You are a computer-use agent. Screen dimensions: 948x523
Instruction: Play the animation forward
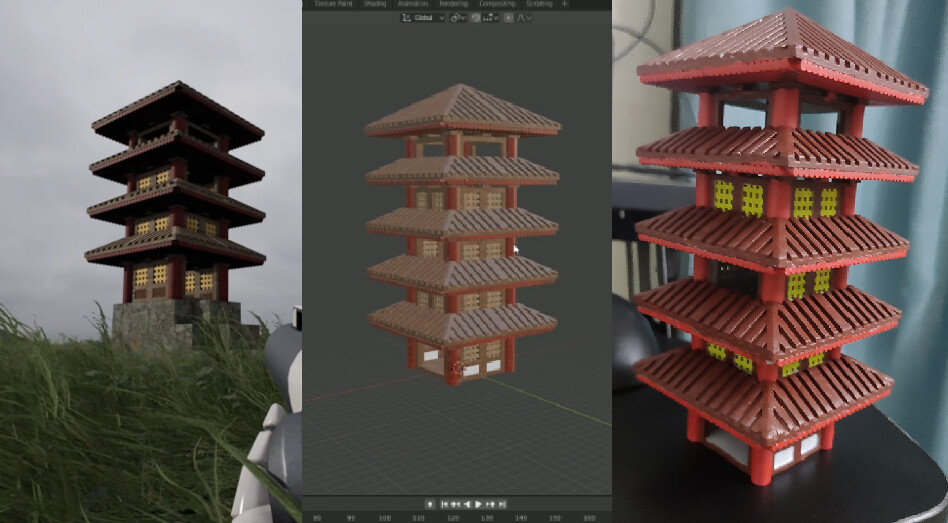click(x=478, y=504)
